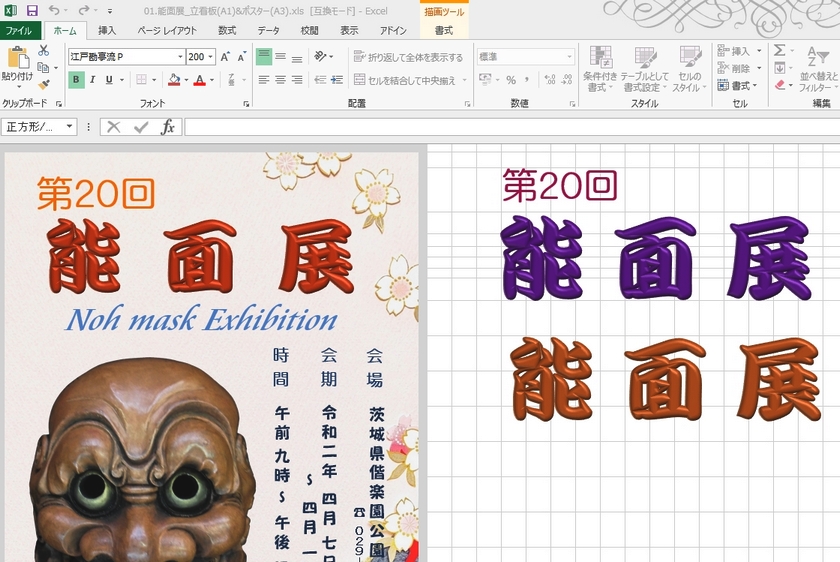Open テーブルとして書式設定 dropdown

tap(645, 69)
